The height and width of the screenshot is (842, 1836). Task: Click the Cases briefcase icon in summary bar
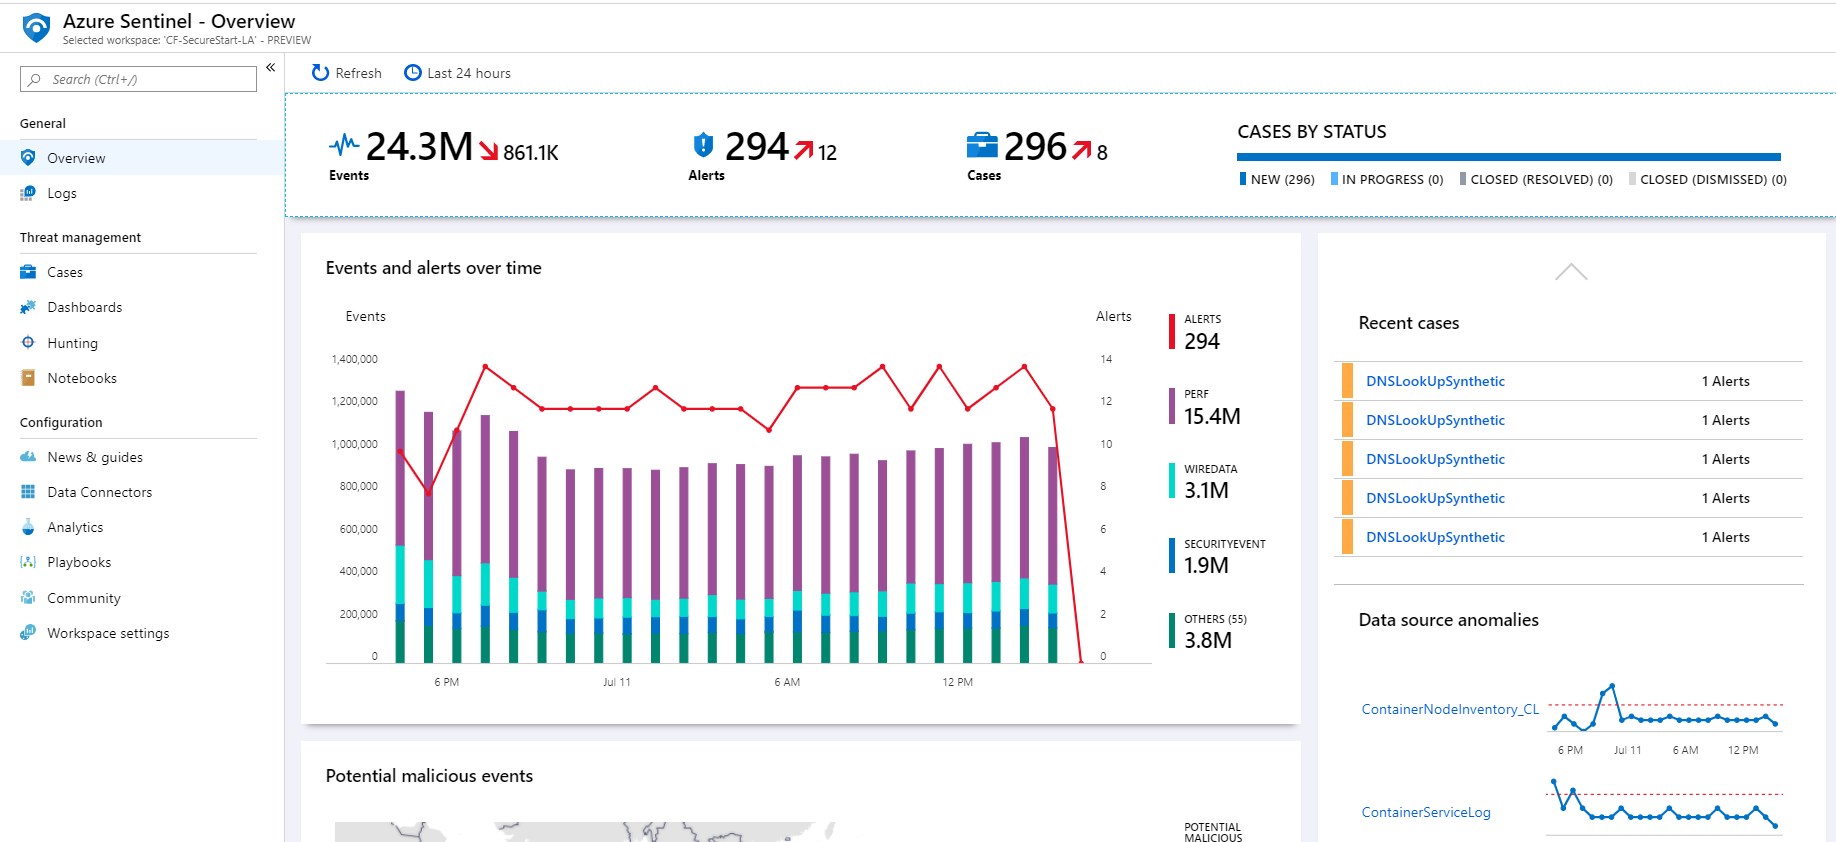[x=982, y=145]
